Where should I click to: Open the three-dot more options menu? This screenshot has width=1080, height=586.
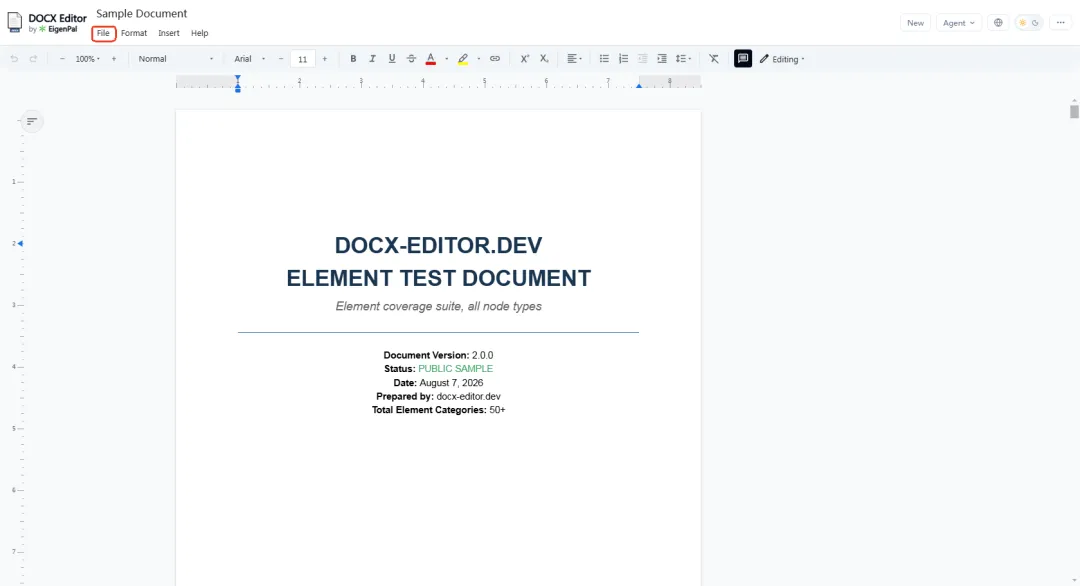[x=1061, y=23]
